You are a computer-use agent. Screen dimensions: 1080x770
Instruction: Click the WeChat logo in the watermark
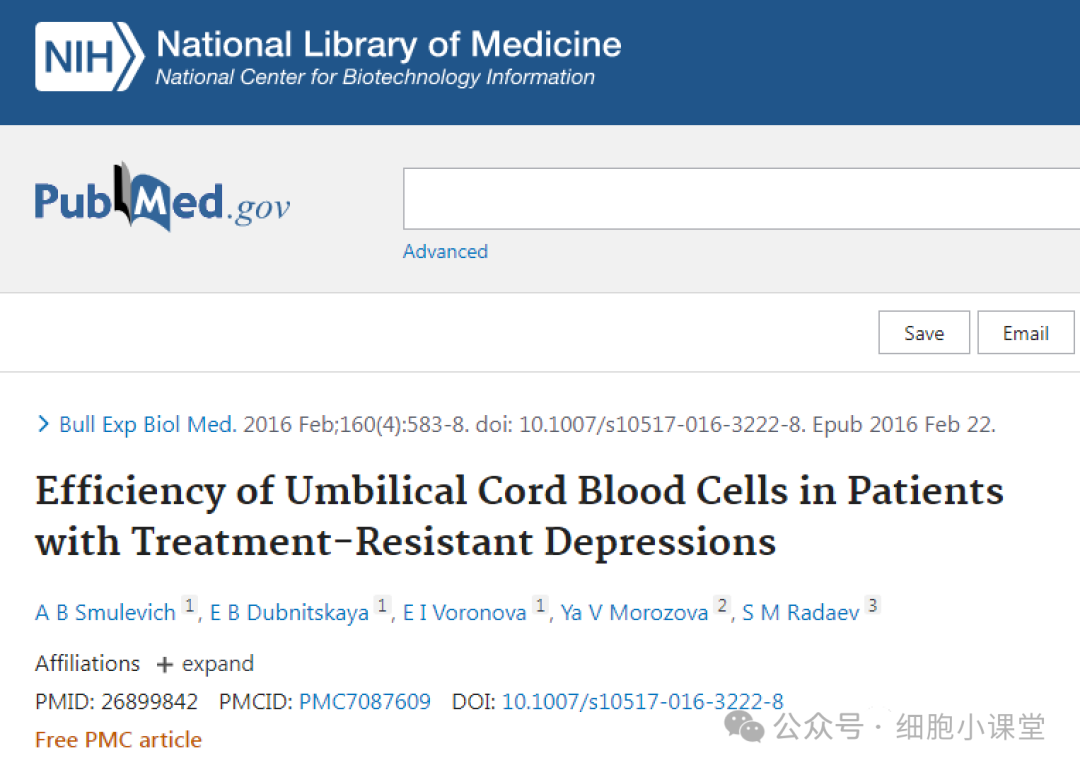pos(745,727)
